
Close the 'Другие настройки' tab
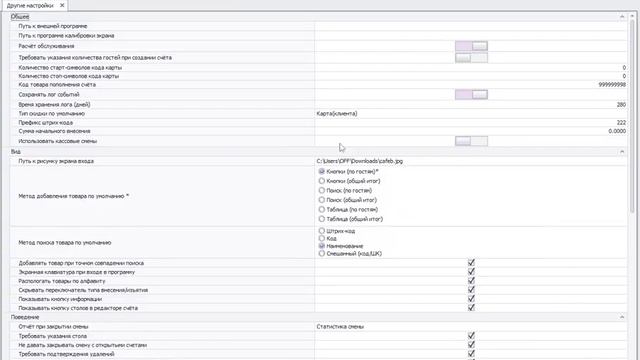pos(62,5)
